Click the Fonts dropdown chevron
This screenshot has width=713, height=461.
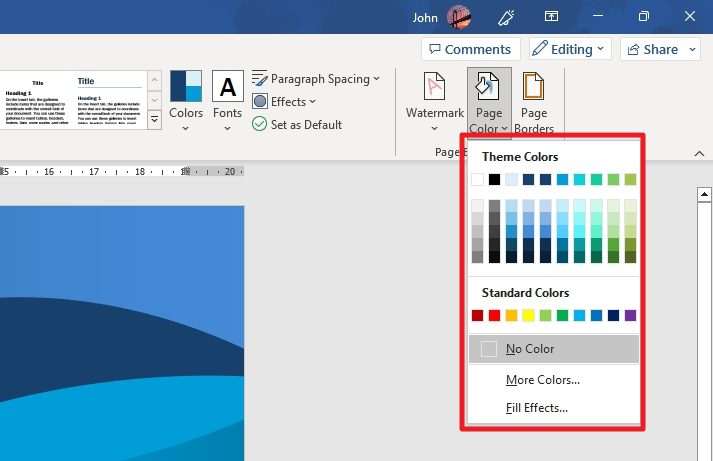(227, 129)
